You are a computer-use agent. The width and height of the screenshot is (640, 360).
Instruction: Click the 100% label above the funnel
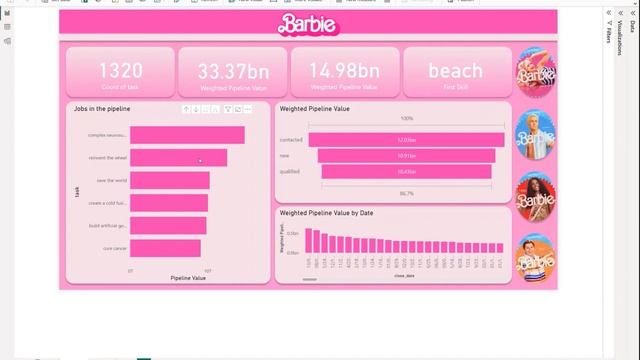[407, 118]
